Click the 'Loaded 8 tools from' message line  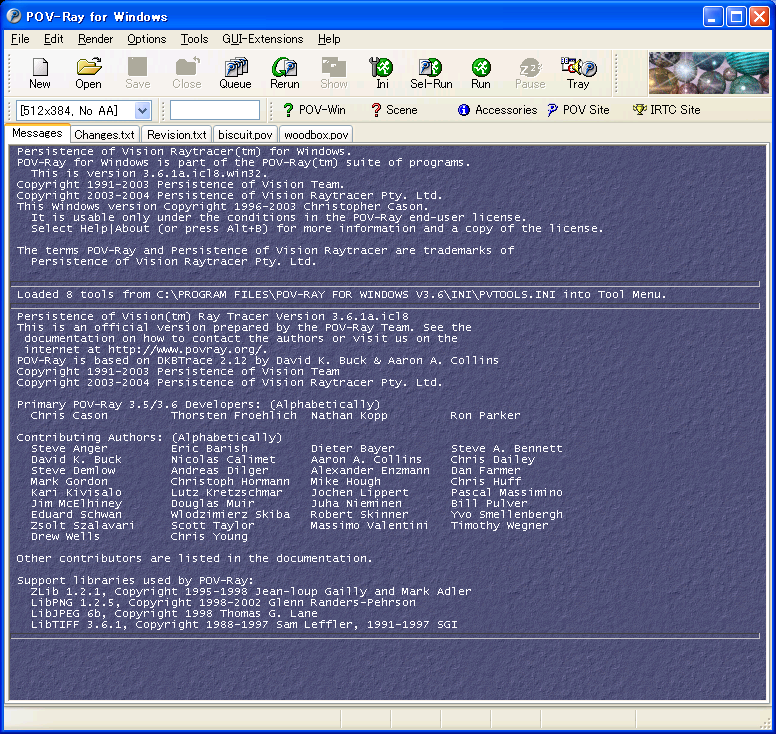click(341, 294)
